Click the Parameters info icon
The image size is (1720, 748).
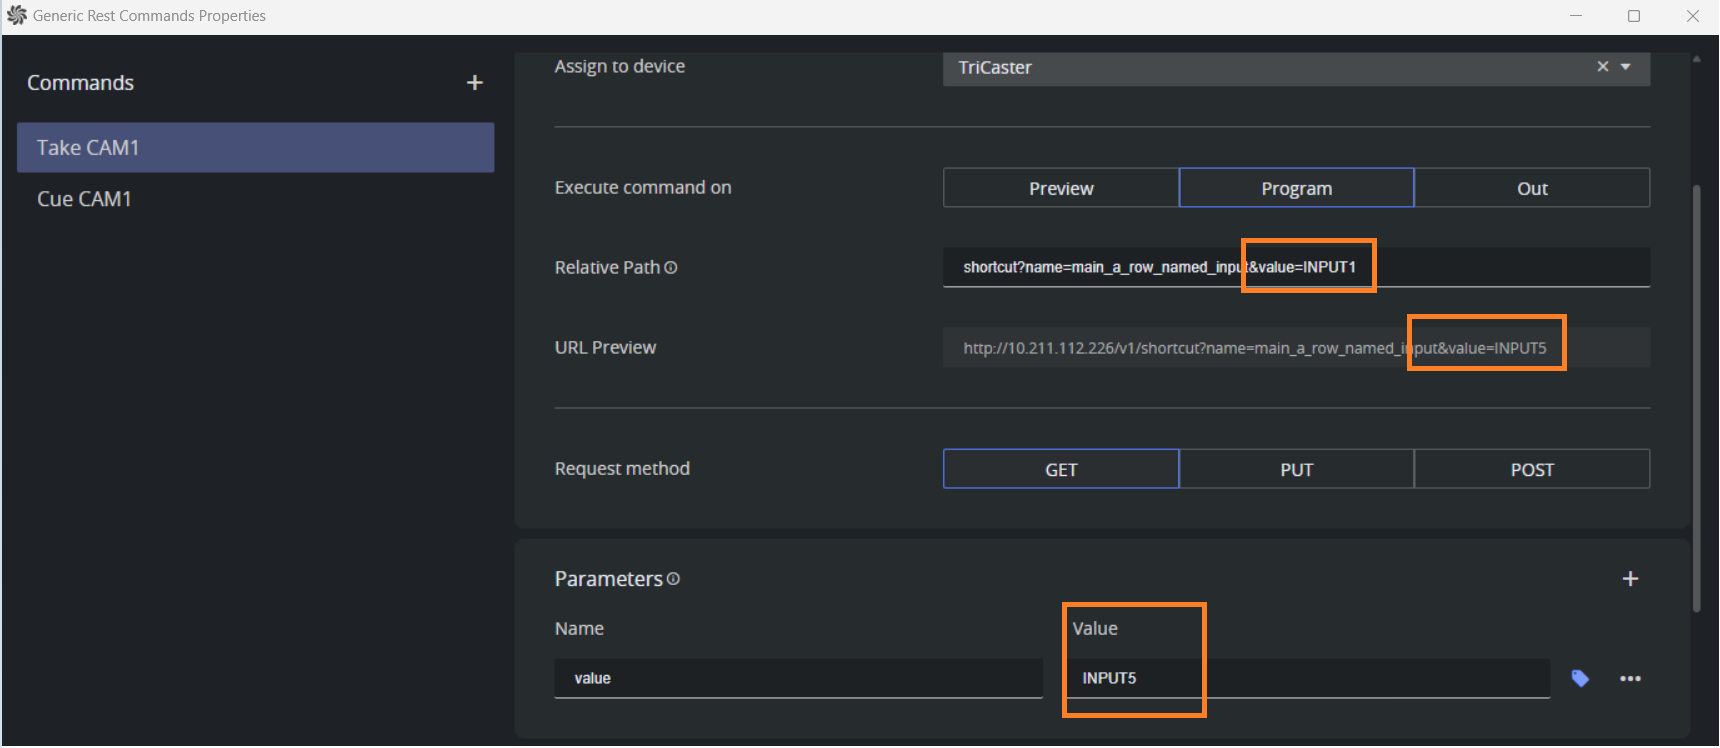click(673, 579)
